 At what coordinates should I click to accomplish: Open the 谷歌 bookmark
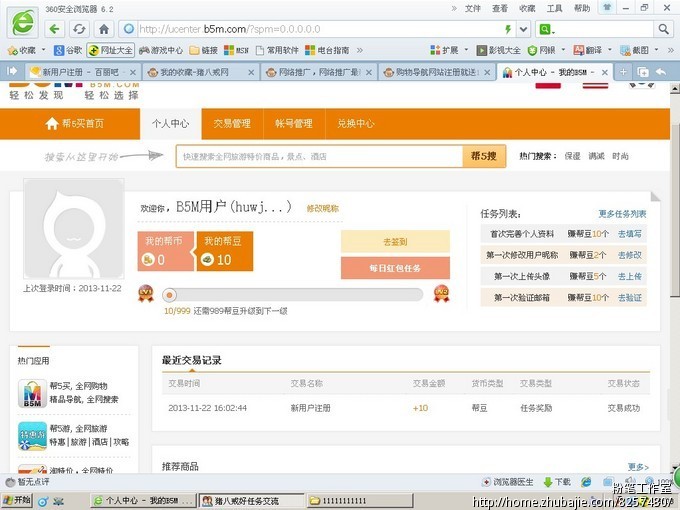coord(68,50)
